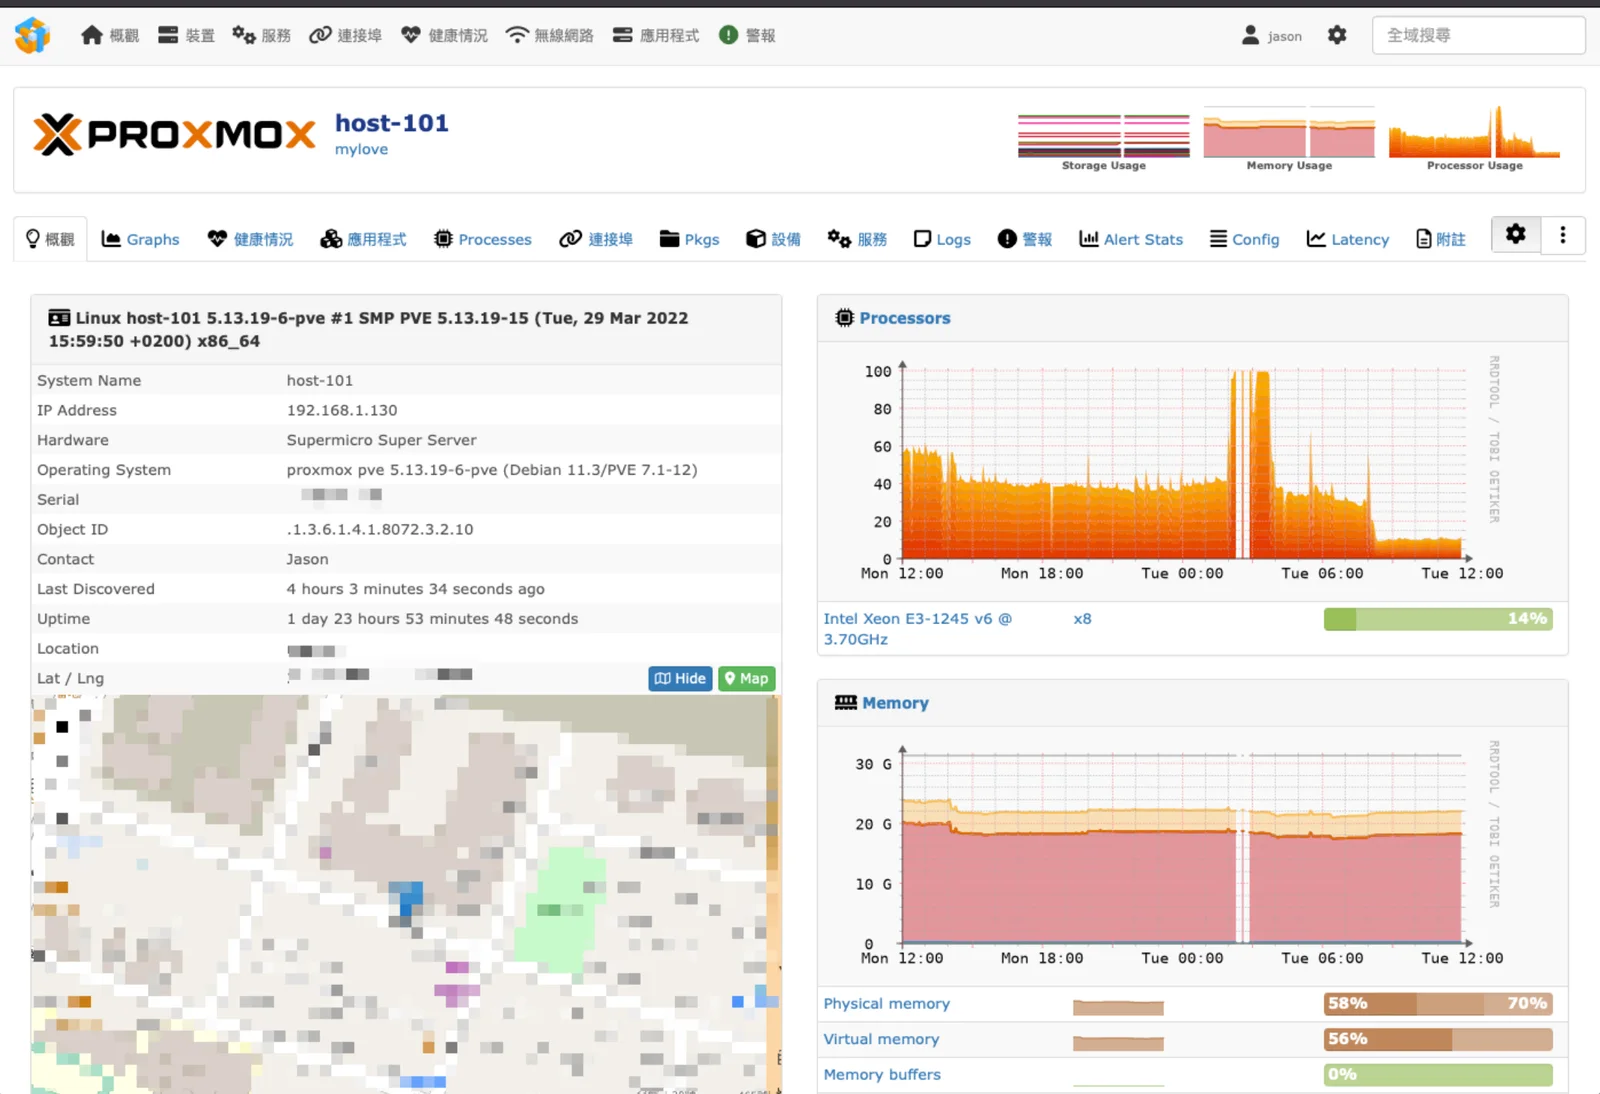1600x1094 pixels.
Task: Click the green Map button
Action: point(747,678)
